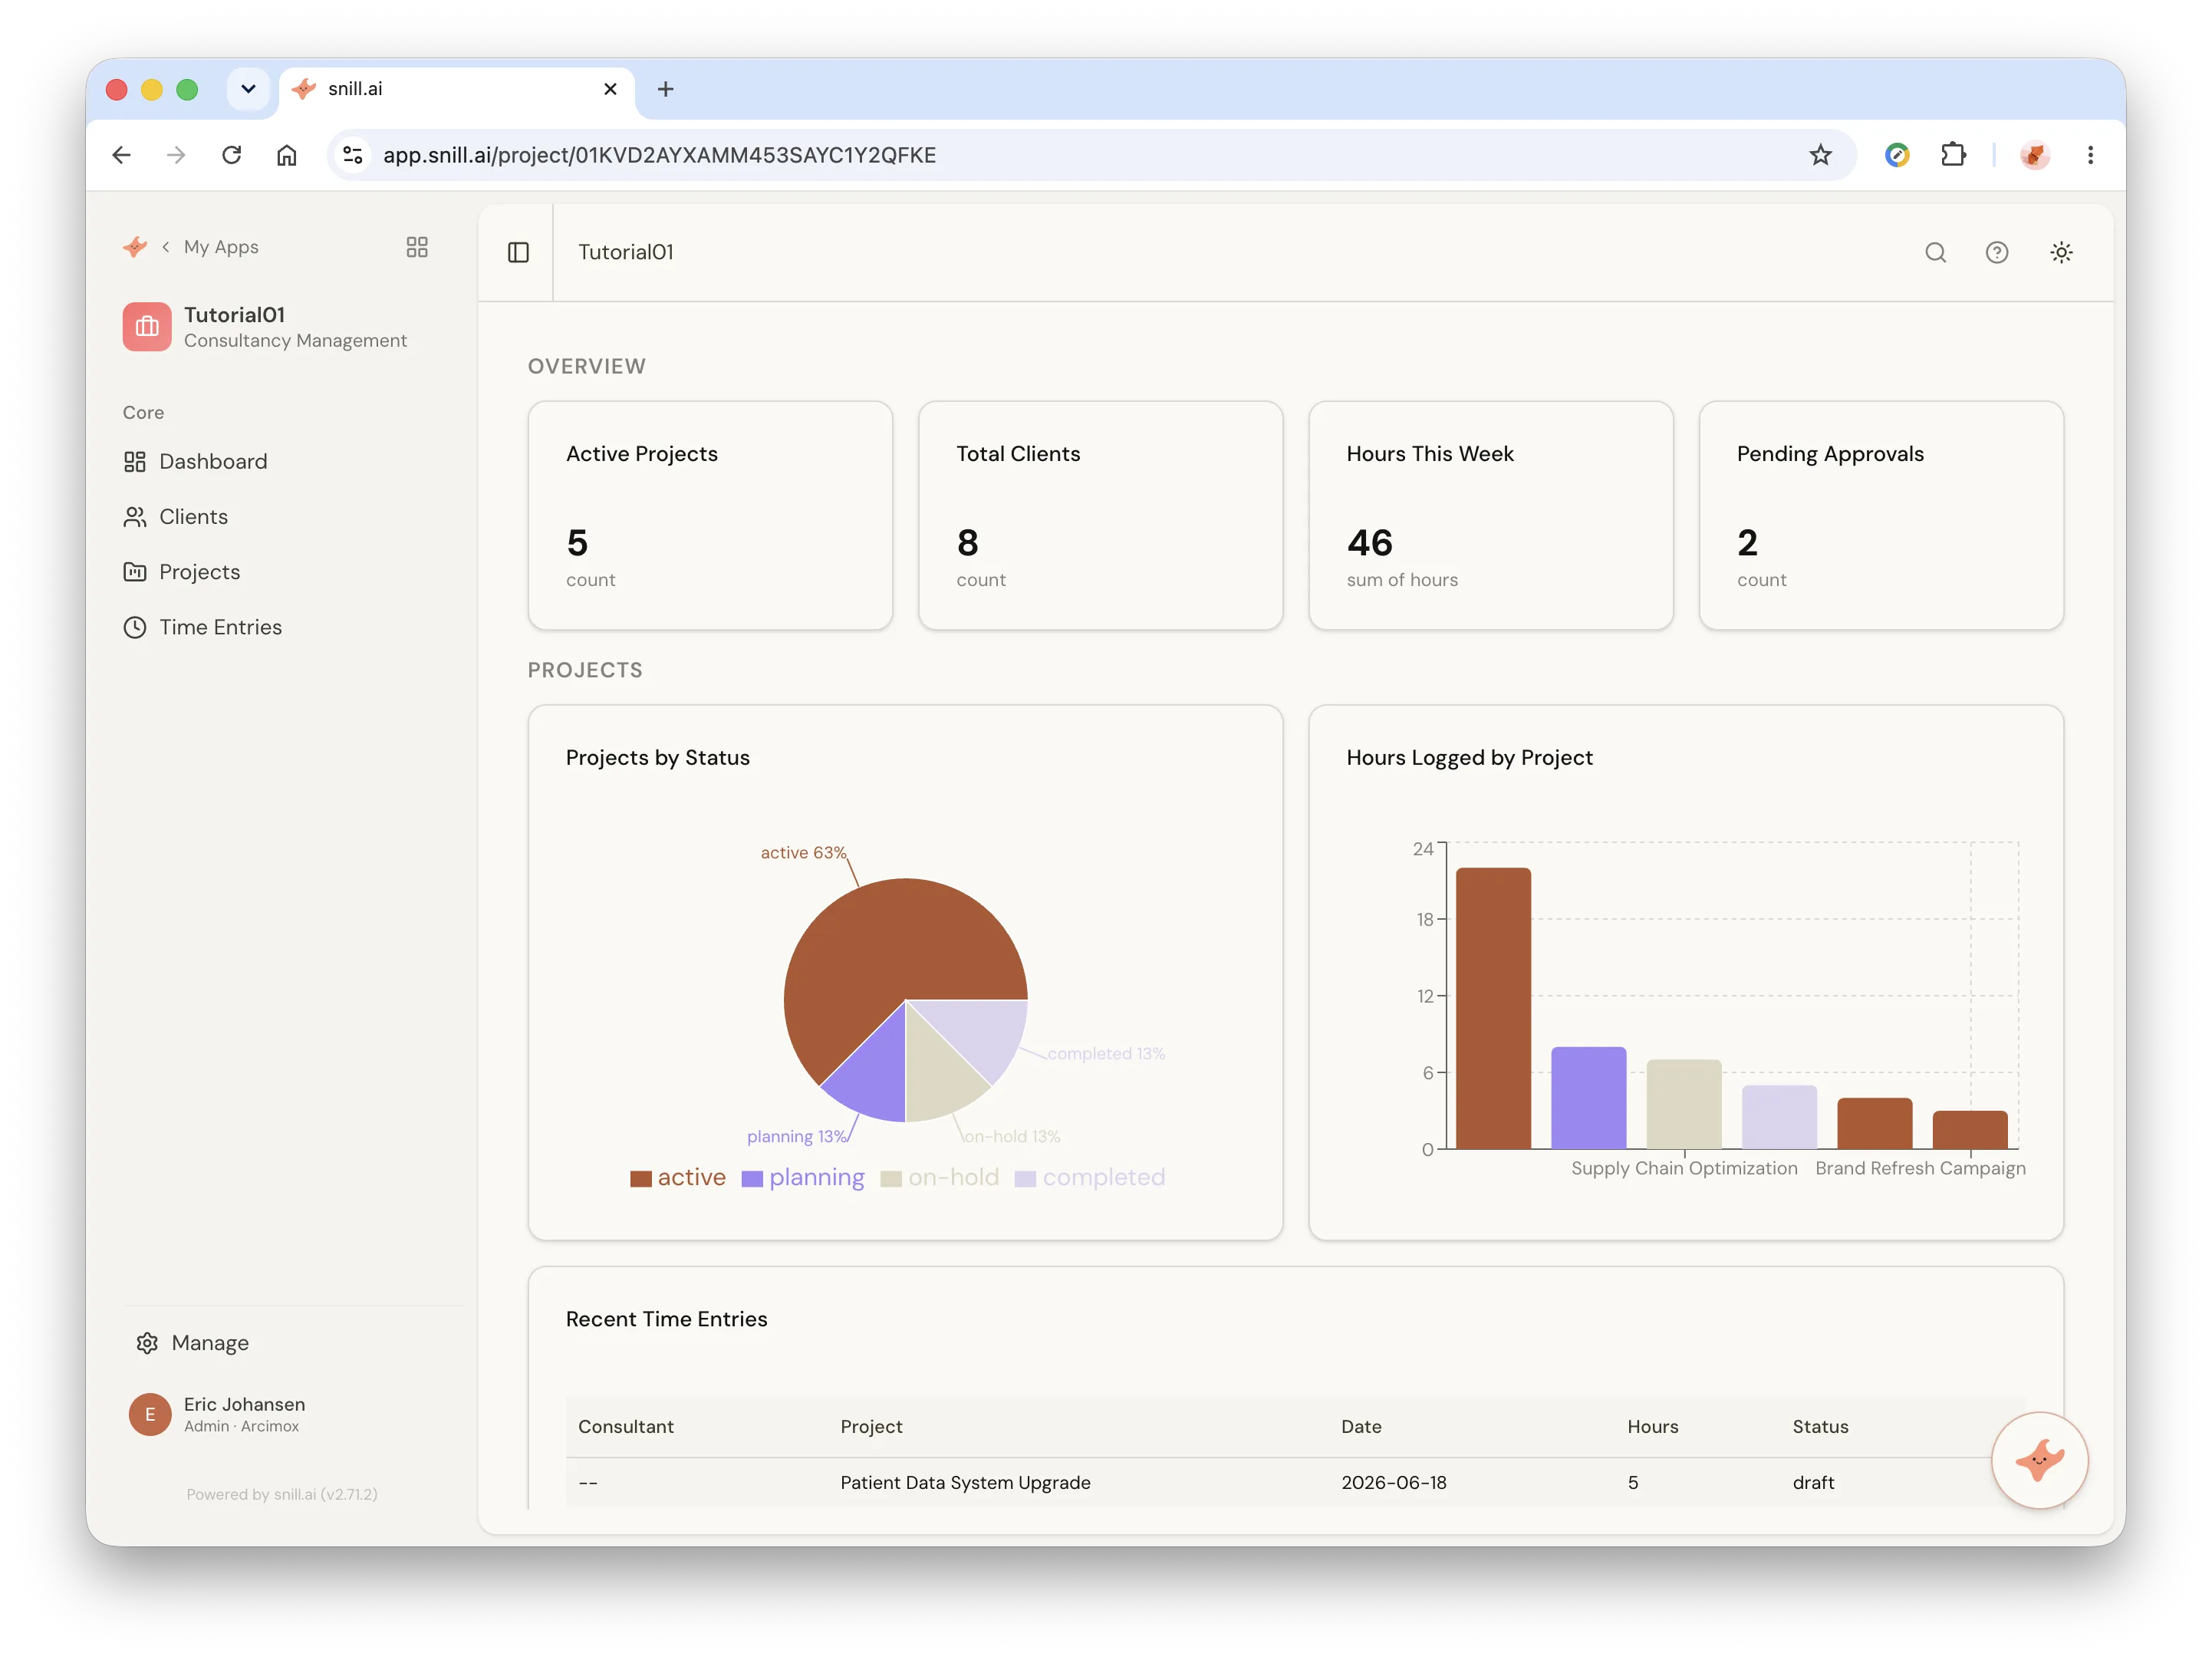
Task: Toggle the on-hold legend item
Action: click(x=940, y=1177)
